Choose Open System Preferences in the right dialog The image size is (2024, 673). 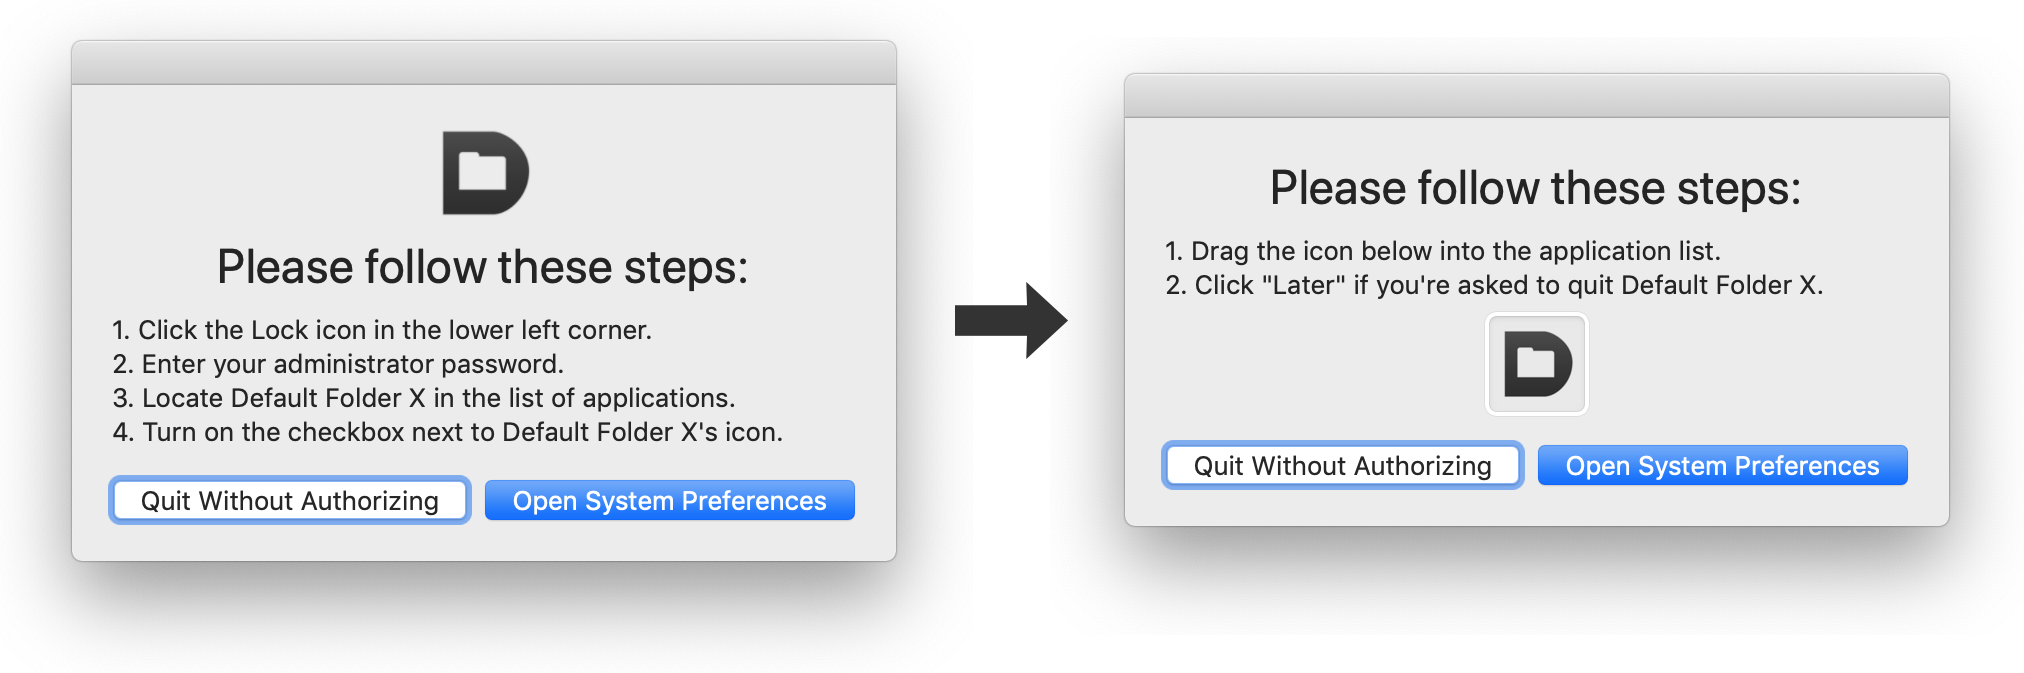click(1722, 466)
